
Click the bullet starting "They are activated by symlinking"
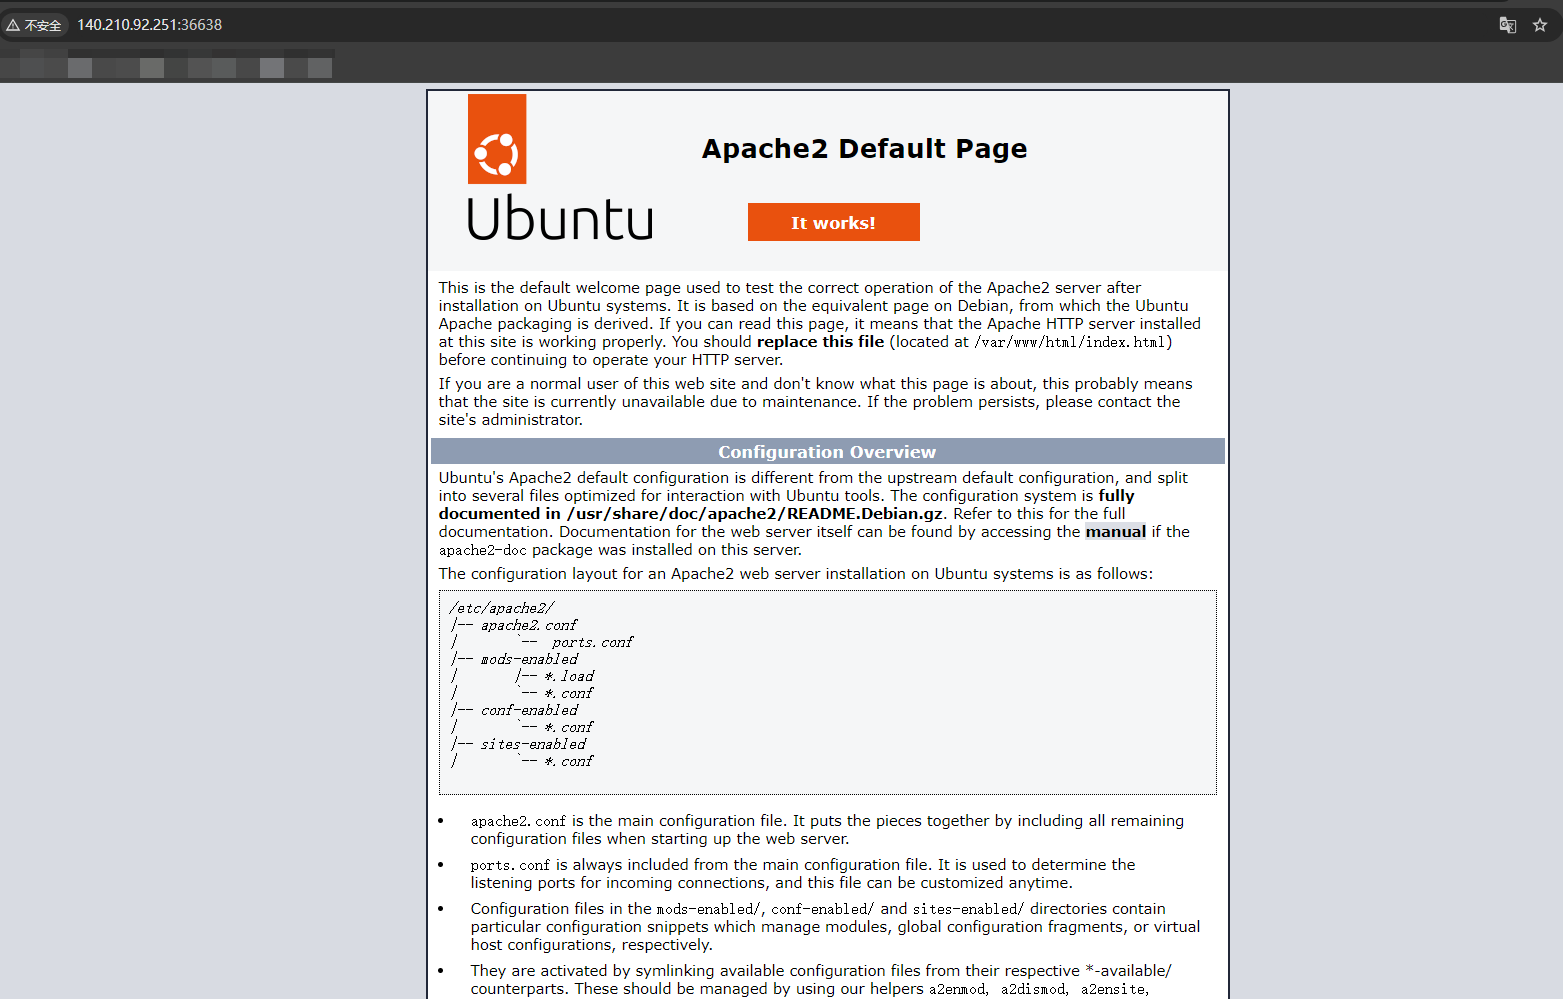point(821,980)
